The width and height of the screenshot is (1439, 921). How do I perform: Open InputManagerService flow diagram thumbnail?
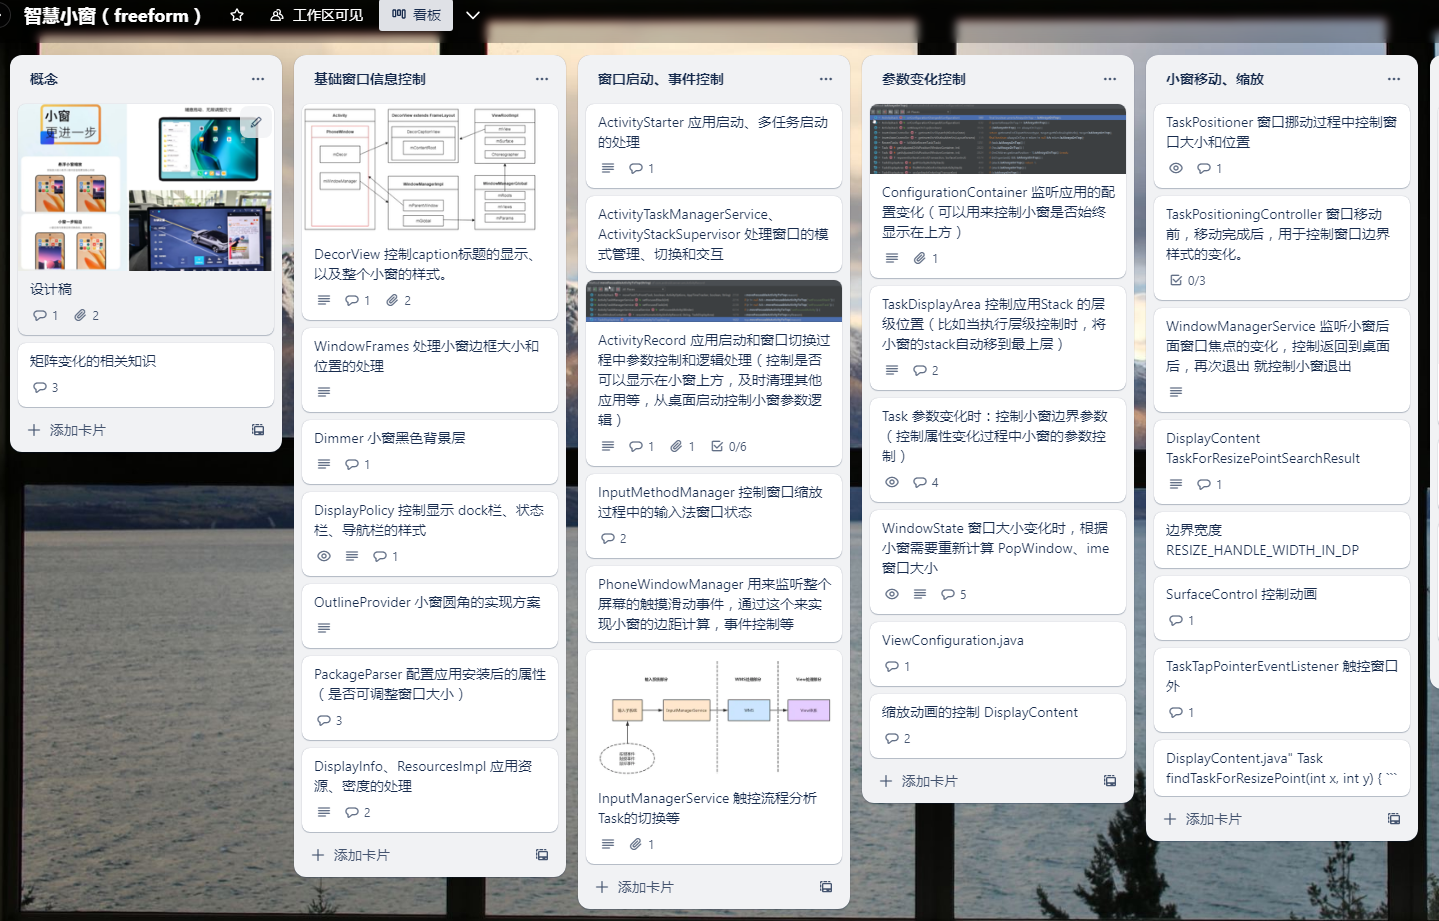pyautogui.click(x=714, y=715)
